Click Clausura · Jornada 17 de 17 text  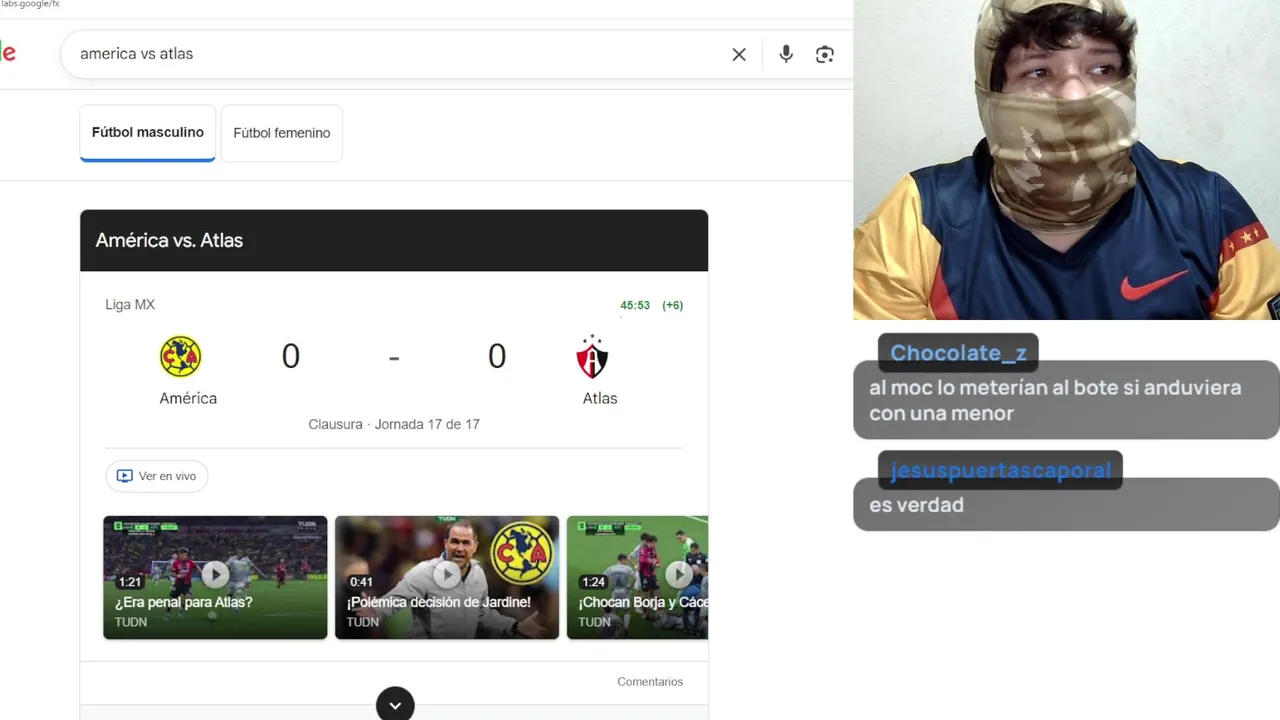(394, 424)
